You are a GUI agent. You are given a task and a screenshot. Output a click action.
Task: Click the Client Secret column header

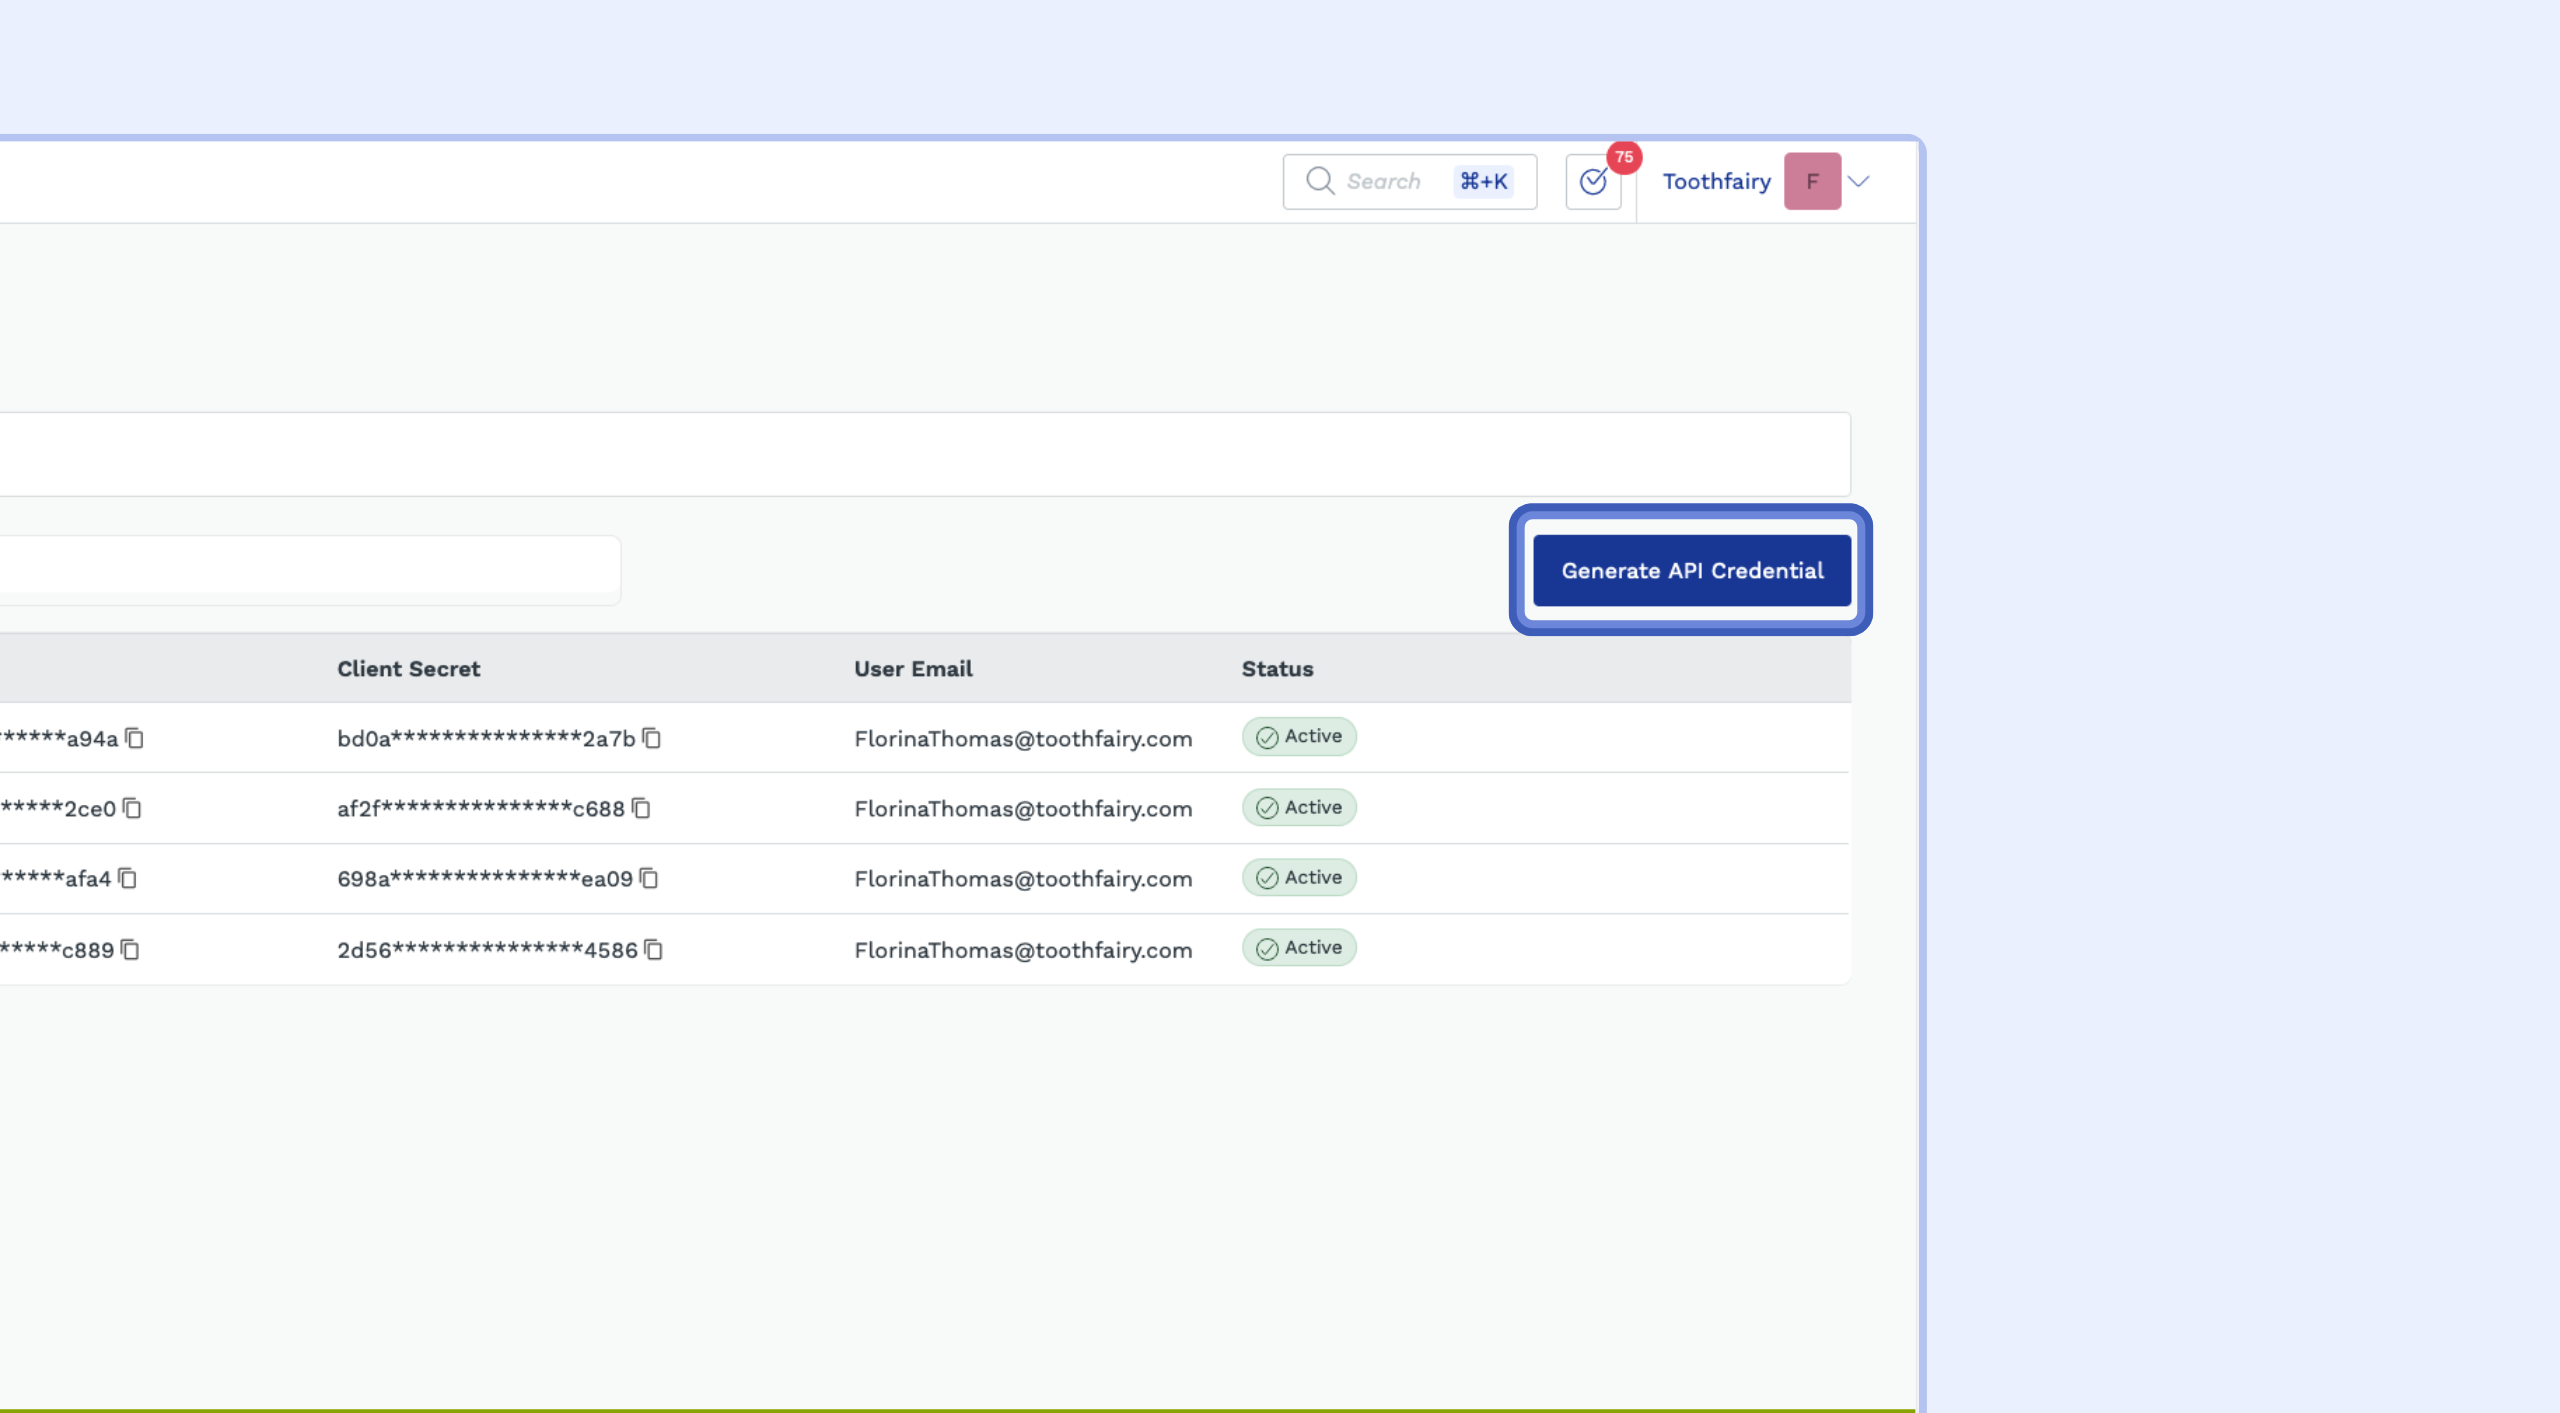pyautogui.click(x=408, y=668)
